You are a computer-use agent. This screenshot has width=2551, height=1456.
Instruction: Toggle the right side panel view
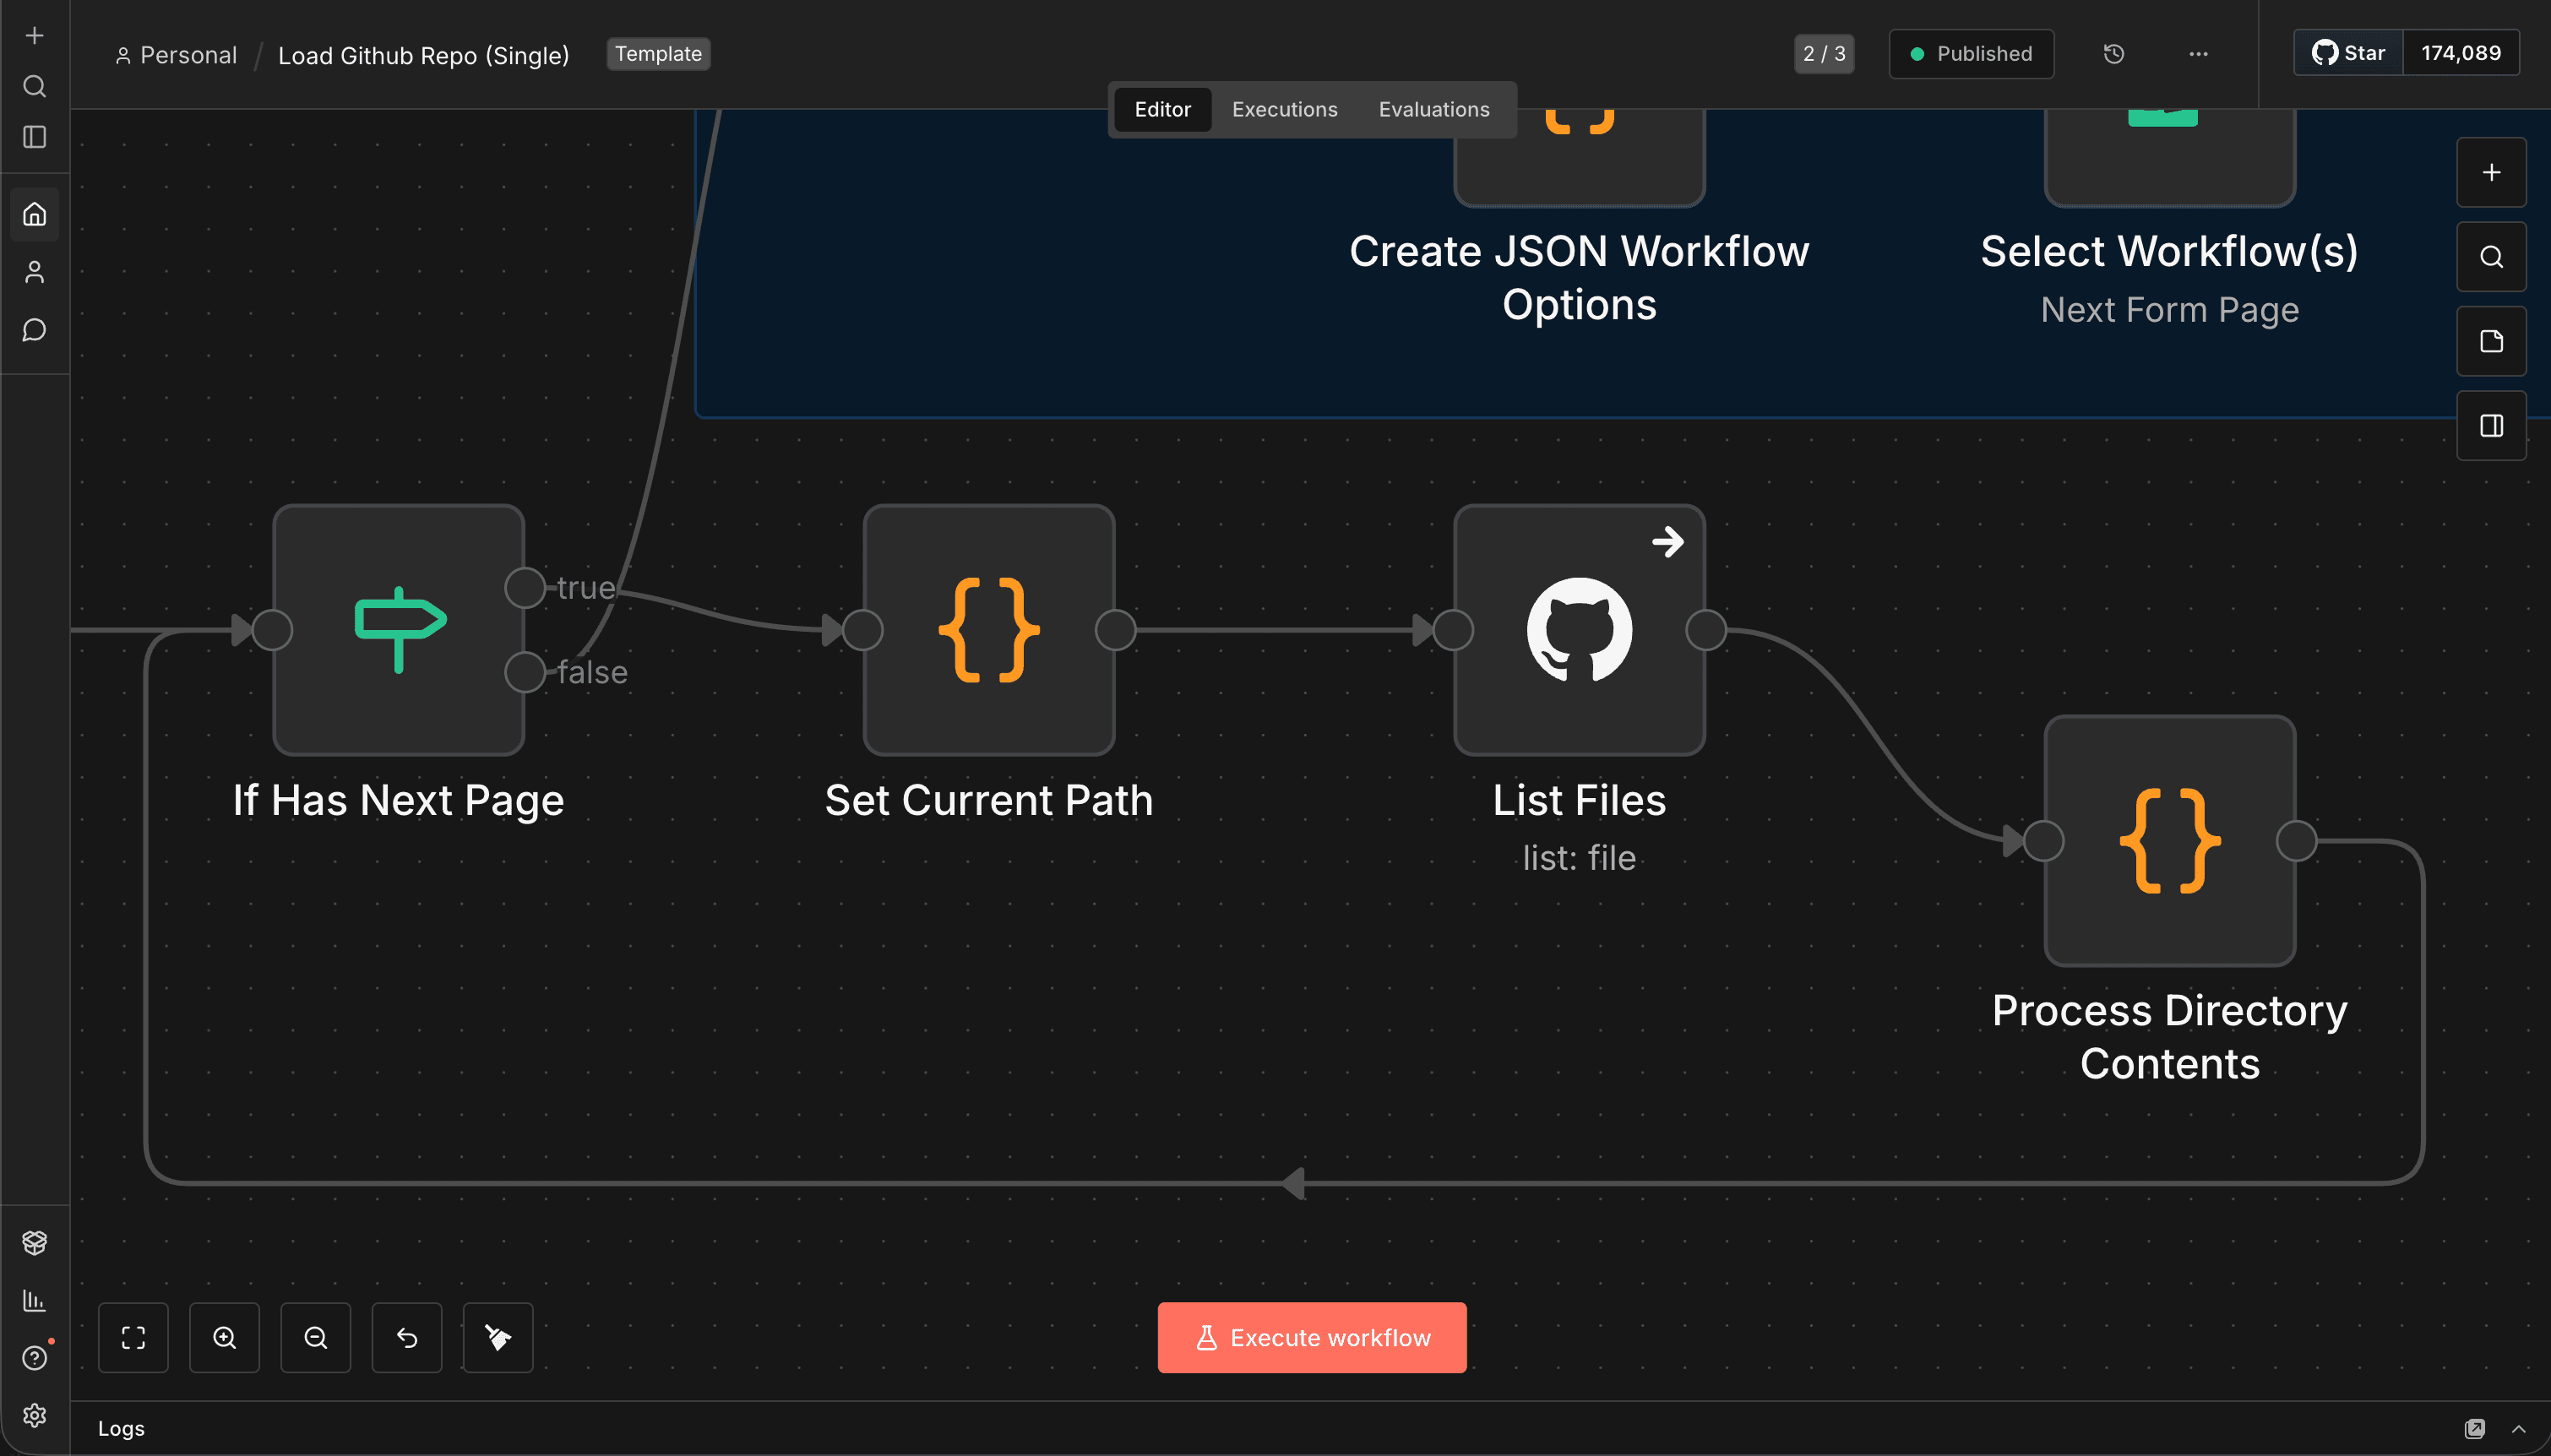point(2491,426)
